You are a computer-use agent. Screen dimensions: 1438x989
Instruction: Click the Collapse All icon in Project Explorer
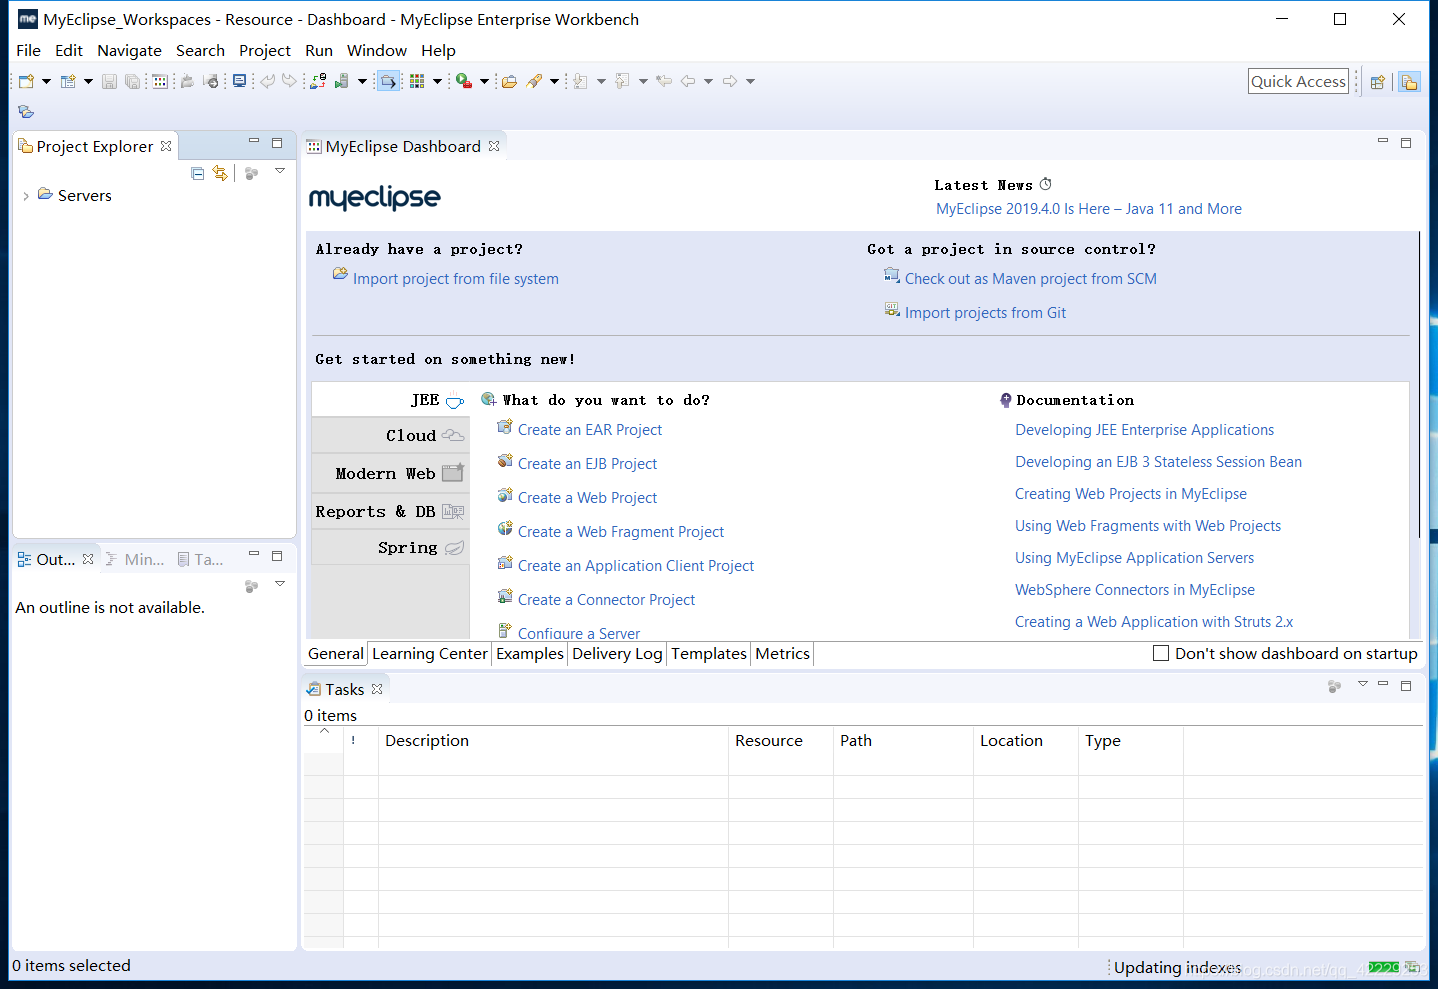197,173
